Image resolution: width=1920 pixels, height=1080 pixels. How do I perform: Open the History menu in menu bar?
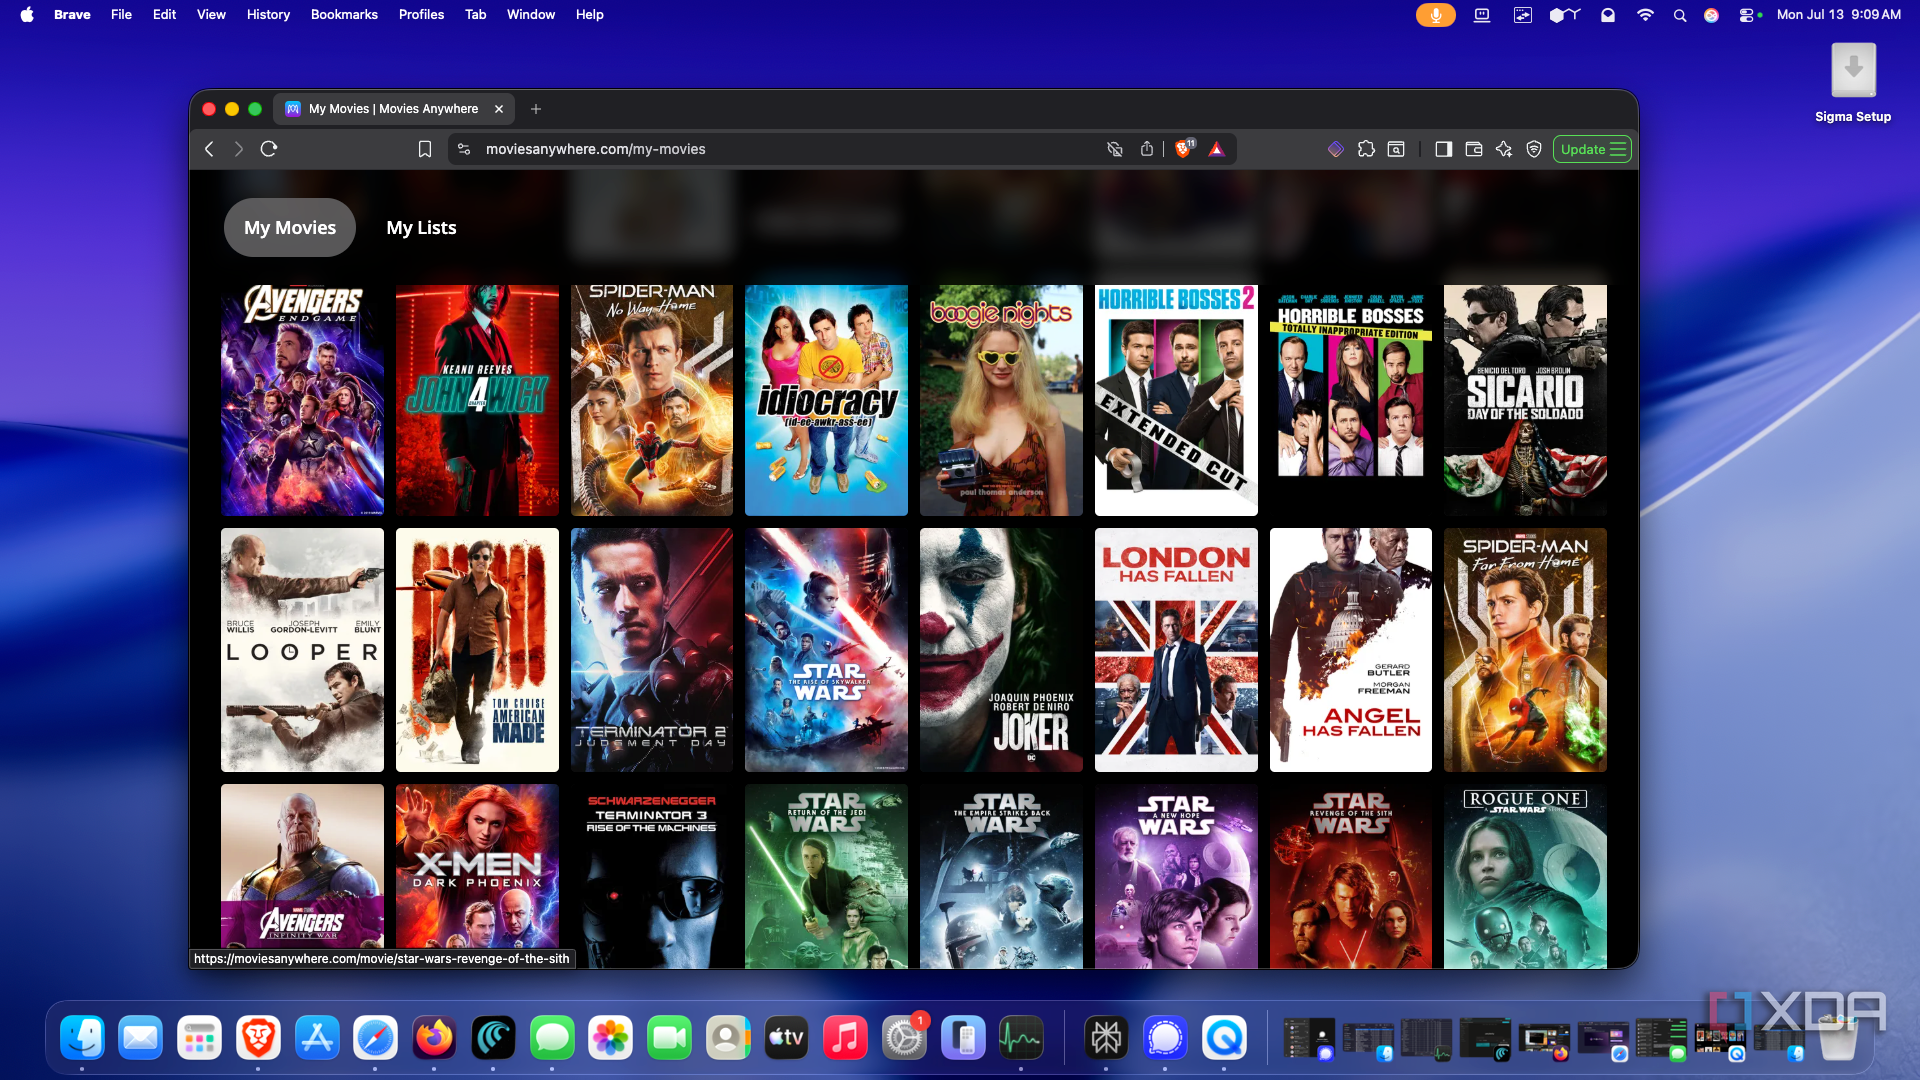(x=268, y=14)
